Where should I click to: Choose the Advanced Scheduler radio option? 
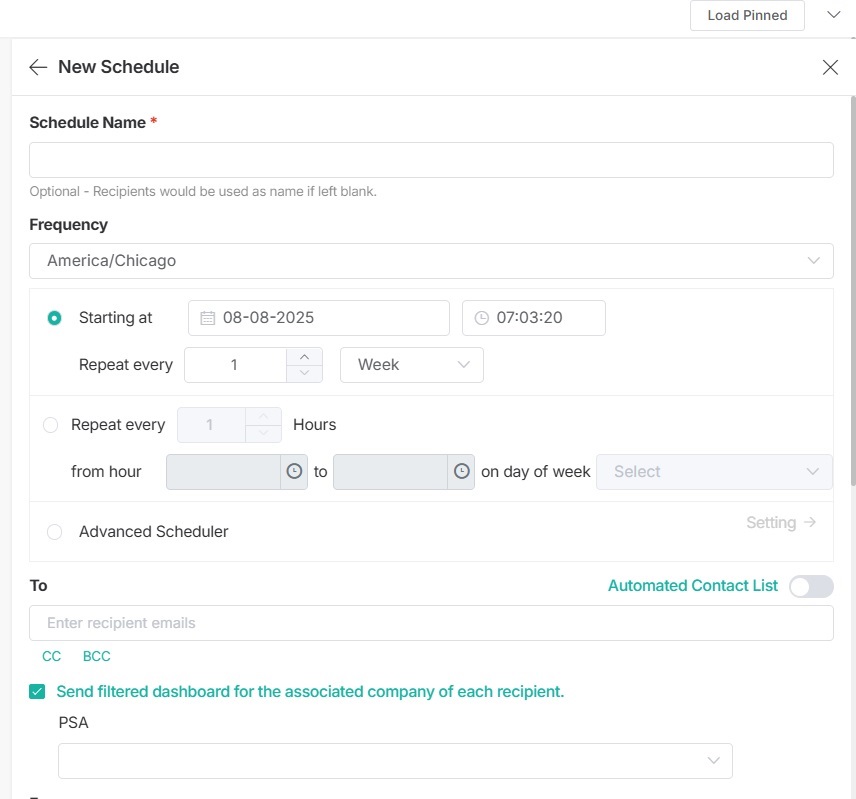click(x=54, y=532)
